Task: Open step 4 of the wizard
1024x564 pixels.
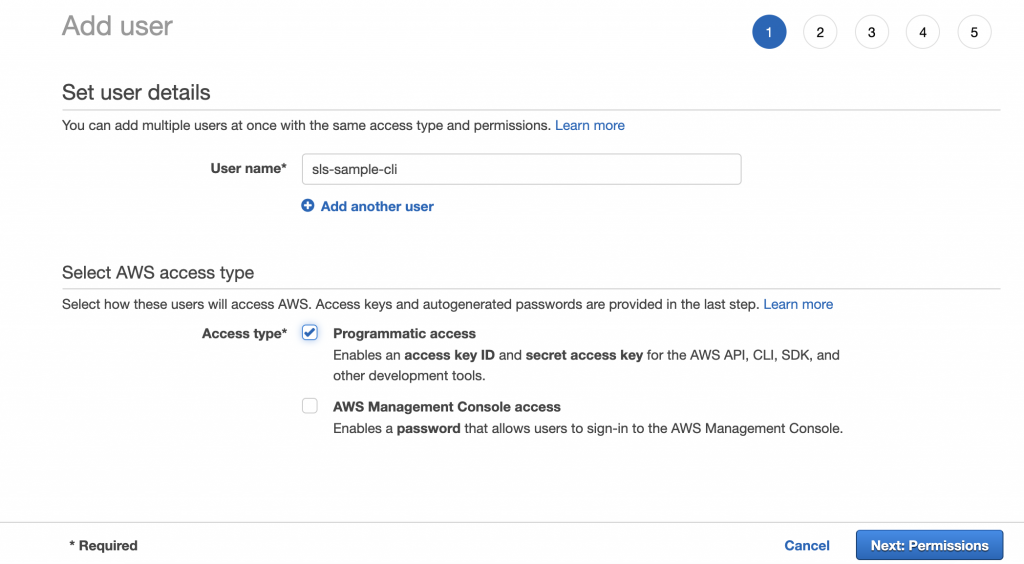Action: [x=923, y=32]
